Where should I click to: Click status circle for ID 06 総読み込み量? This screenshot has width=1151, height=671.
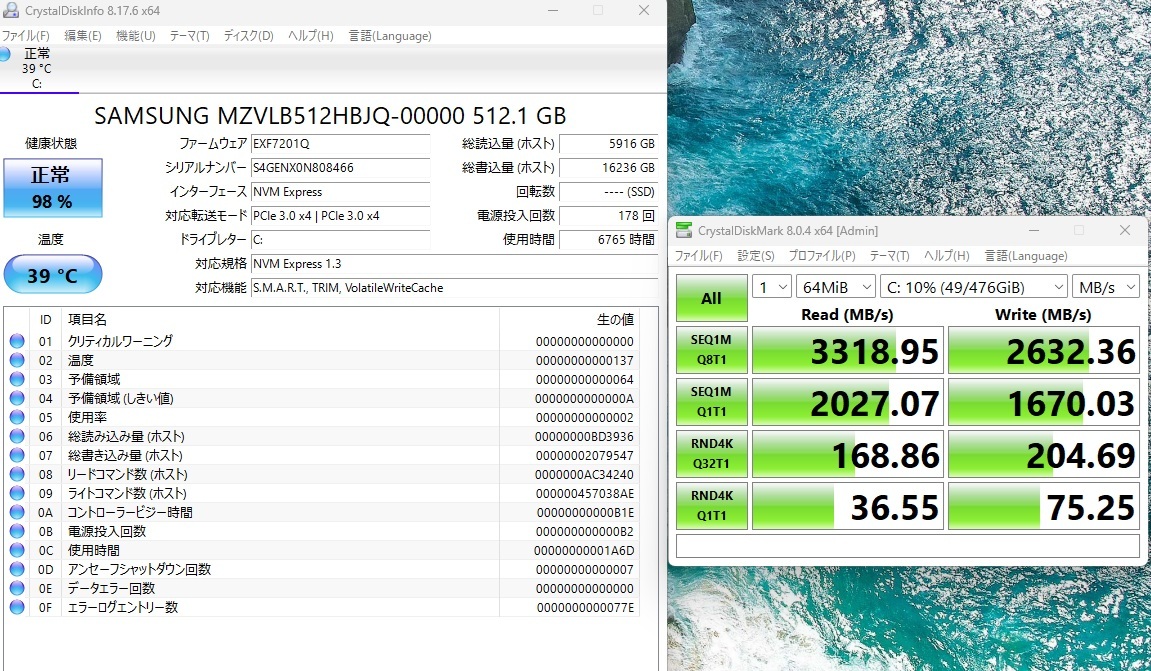tap(17, 436)
